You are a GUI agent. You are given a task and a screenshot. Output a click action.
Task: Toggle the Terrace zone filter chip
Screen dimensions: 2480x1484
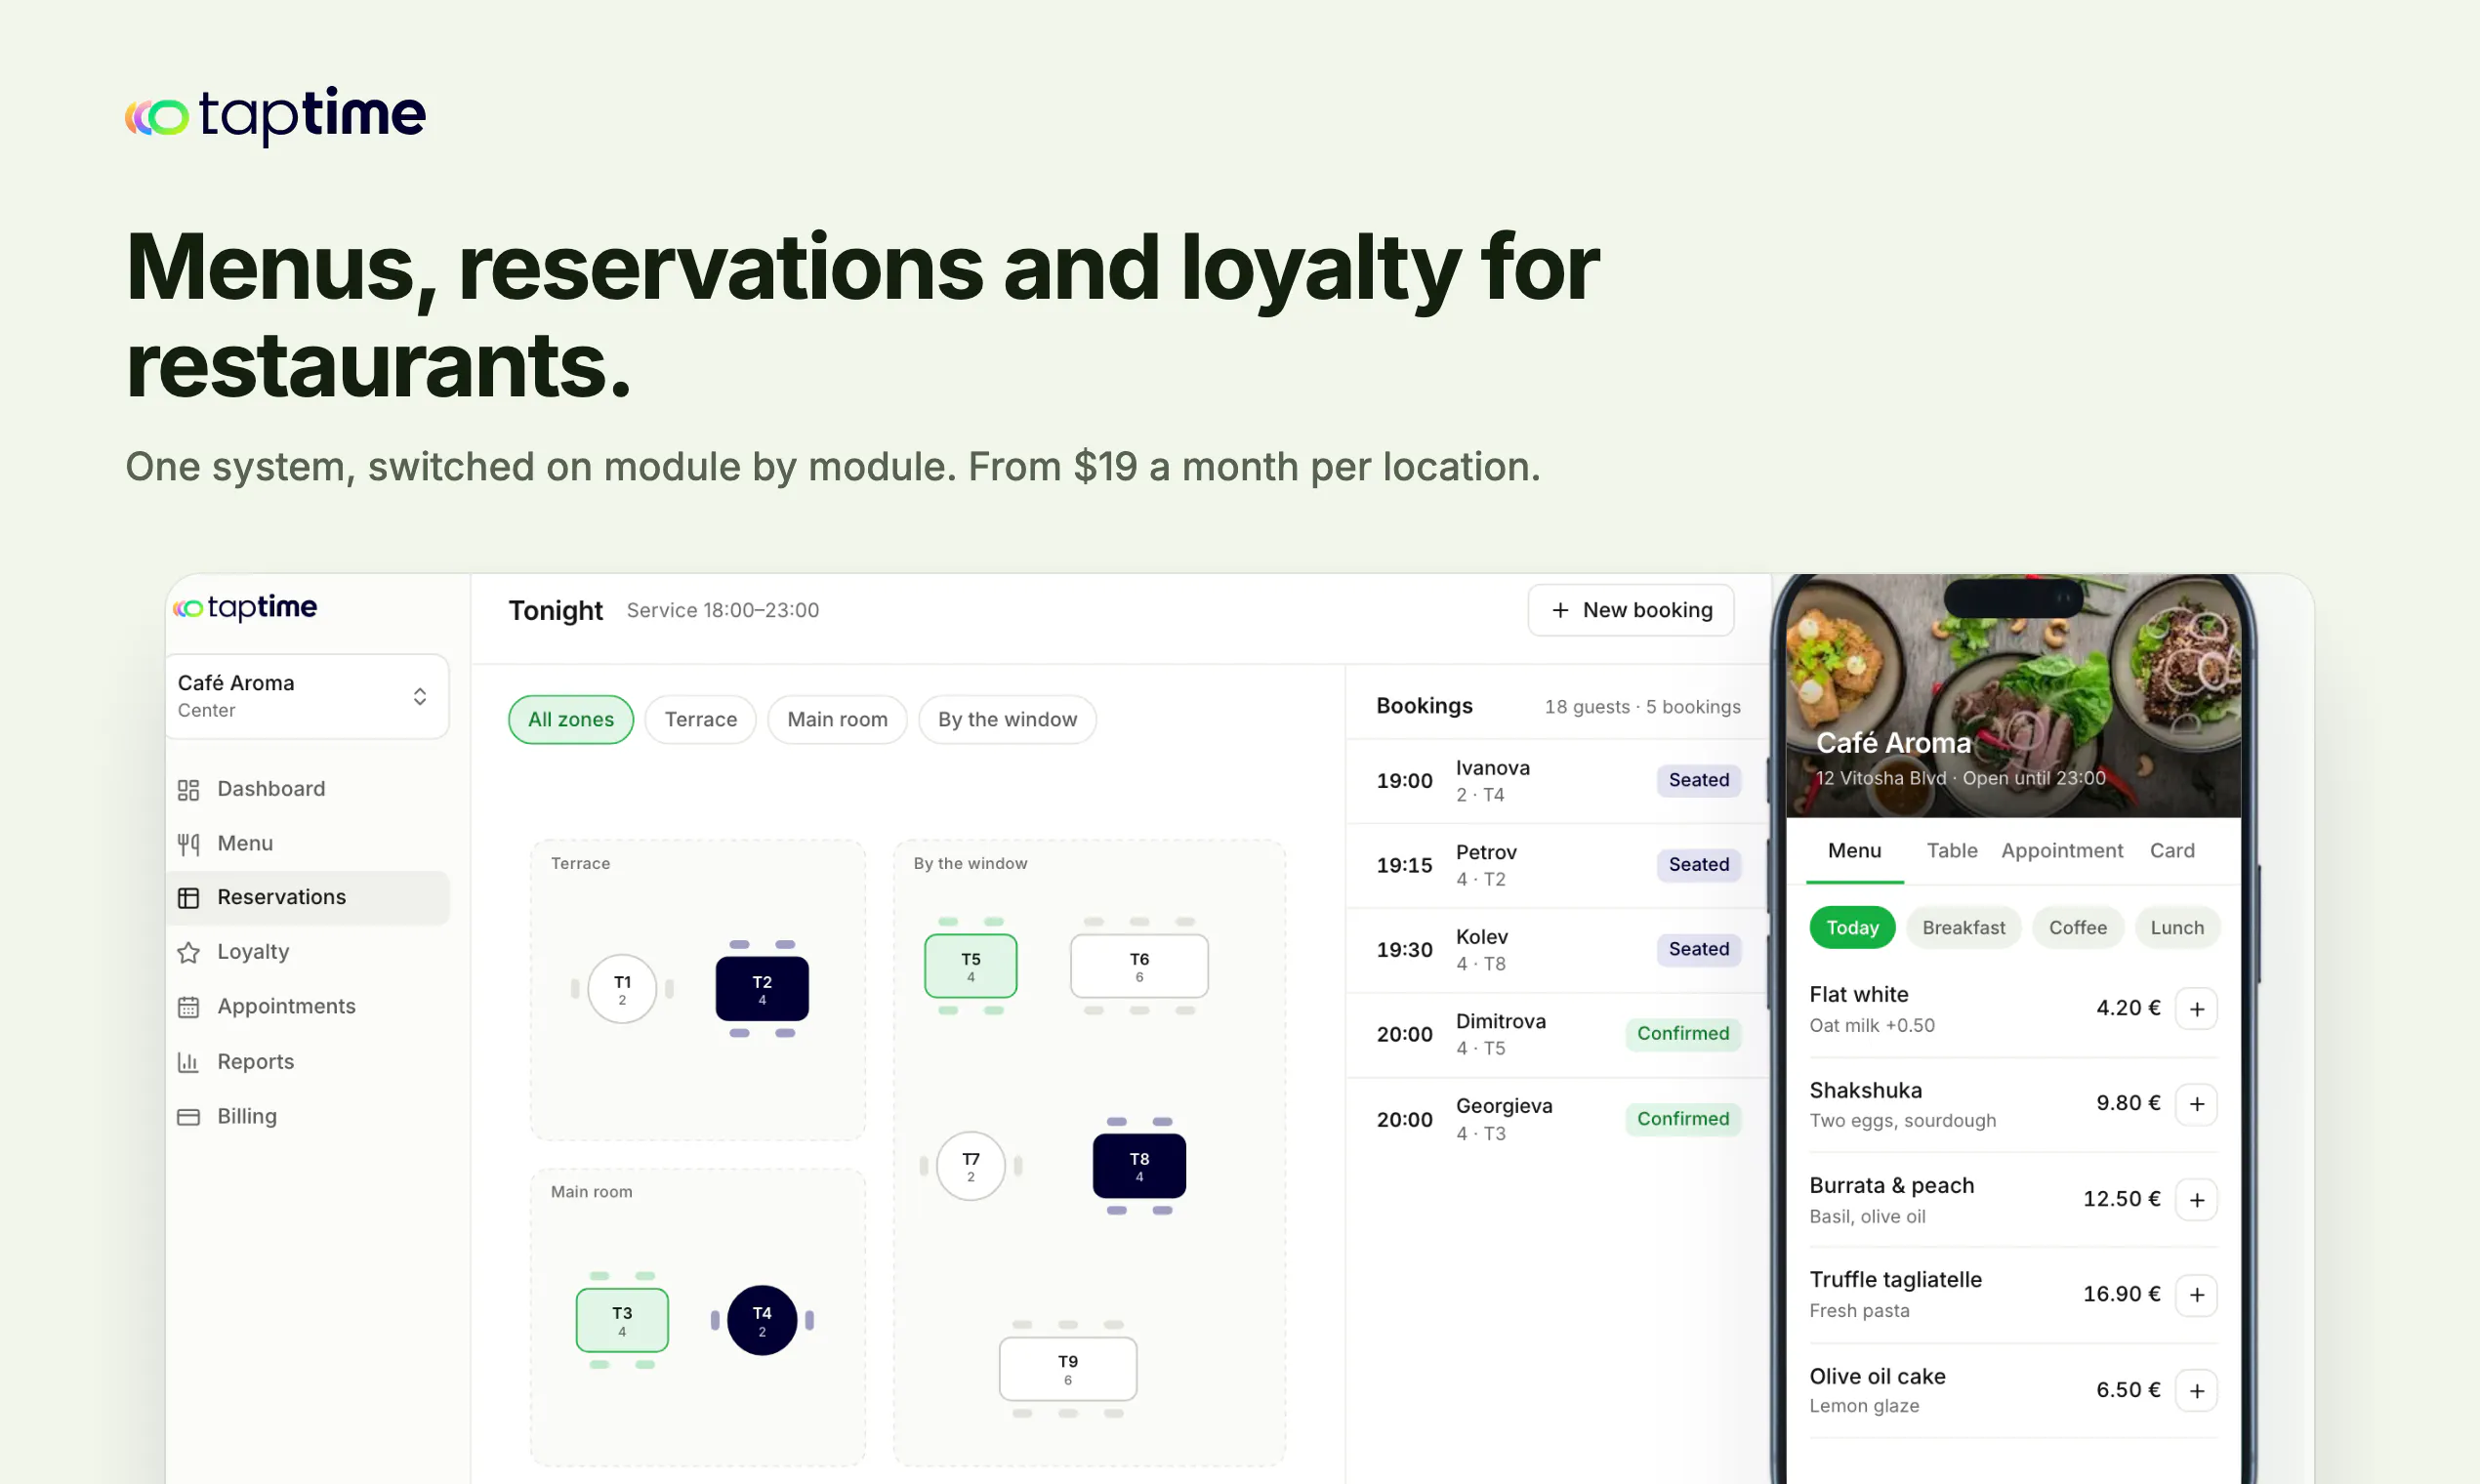[700, 719]
